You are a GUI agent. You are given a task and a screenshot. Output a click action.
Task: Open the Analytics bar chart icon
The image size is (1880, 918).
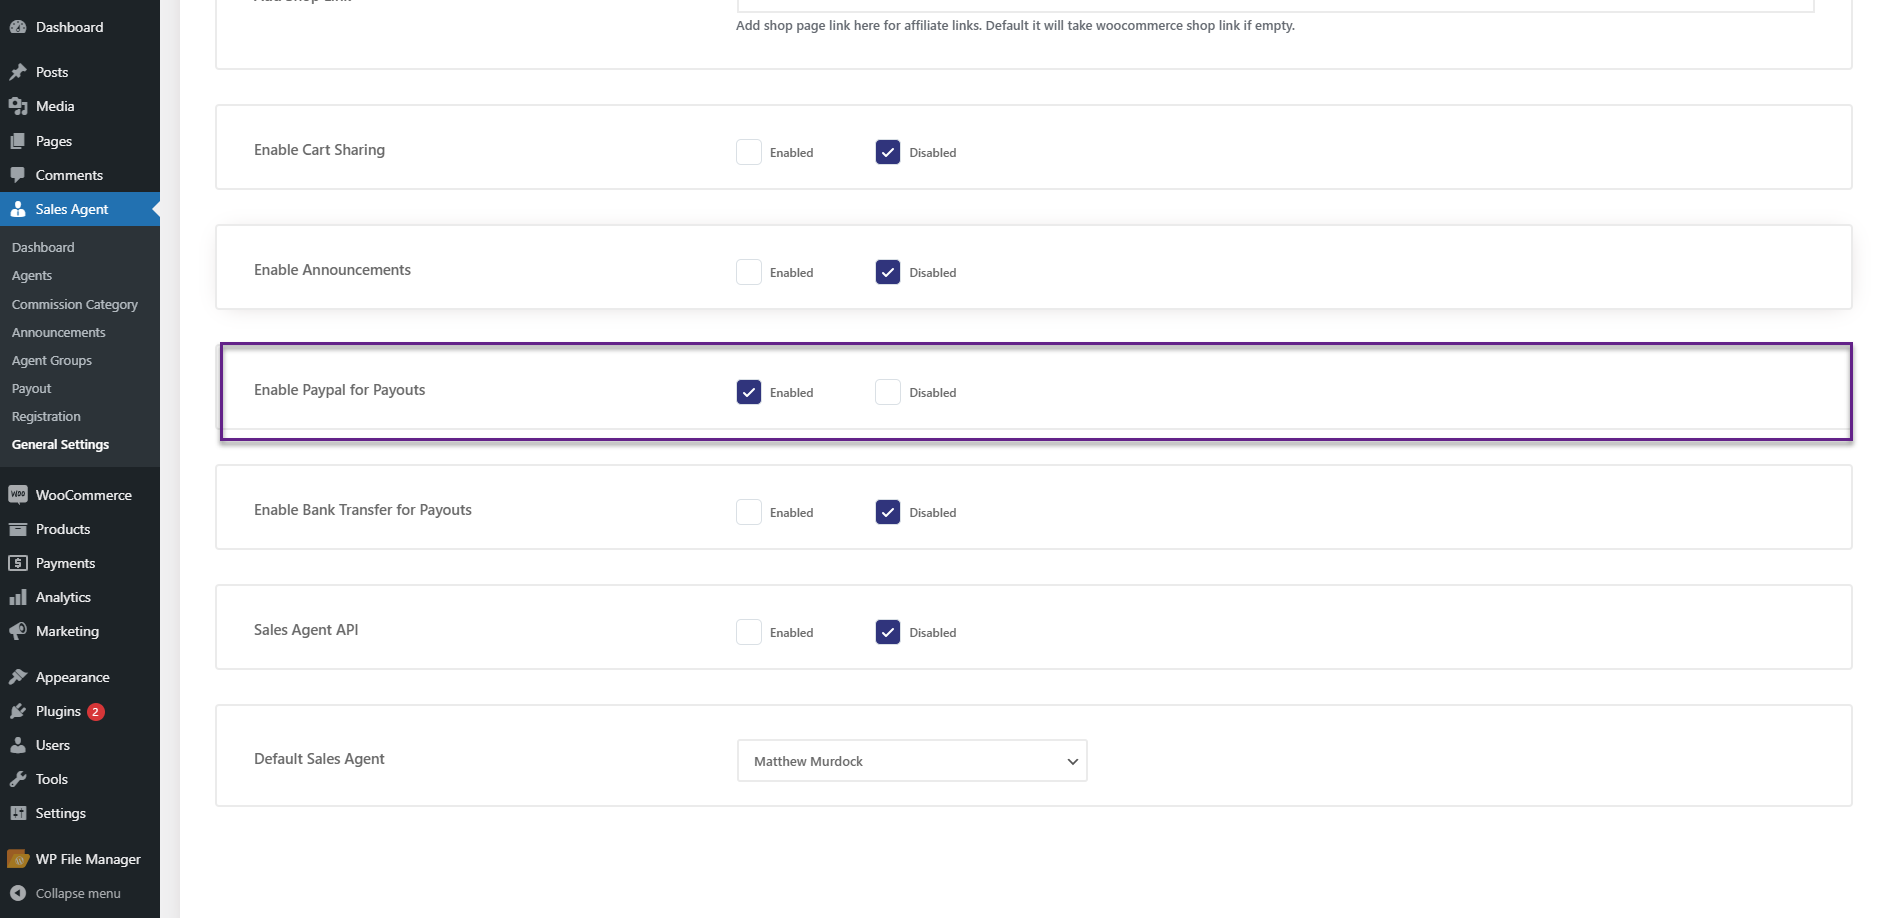pyautogui.click(x=18, y=597)
